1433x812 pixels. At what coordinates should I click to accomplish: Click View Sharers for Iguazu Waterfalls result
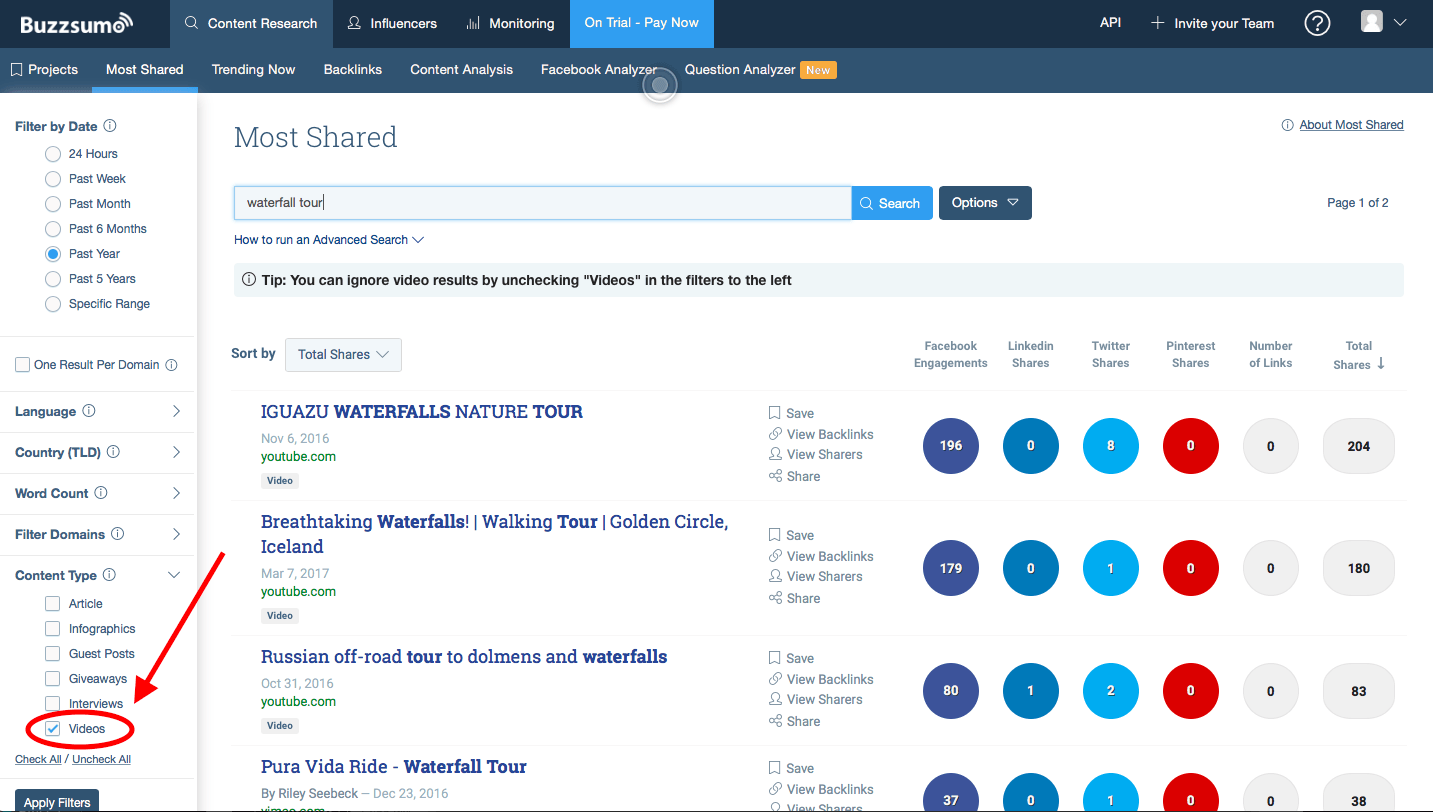pos(815,454)
